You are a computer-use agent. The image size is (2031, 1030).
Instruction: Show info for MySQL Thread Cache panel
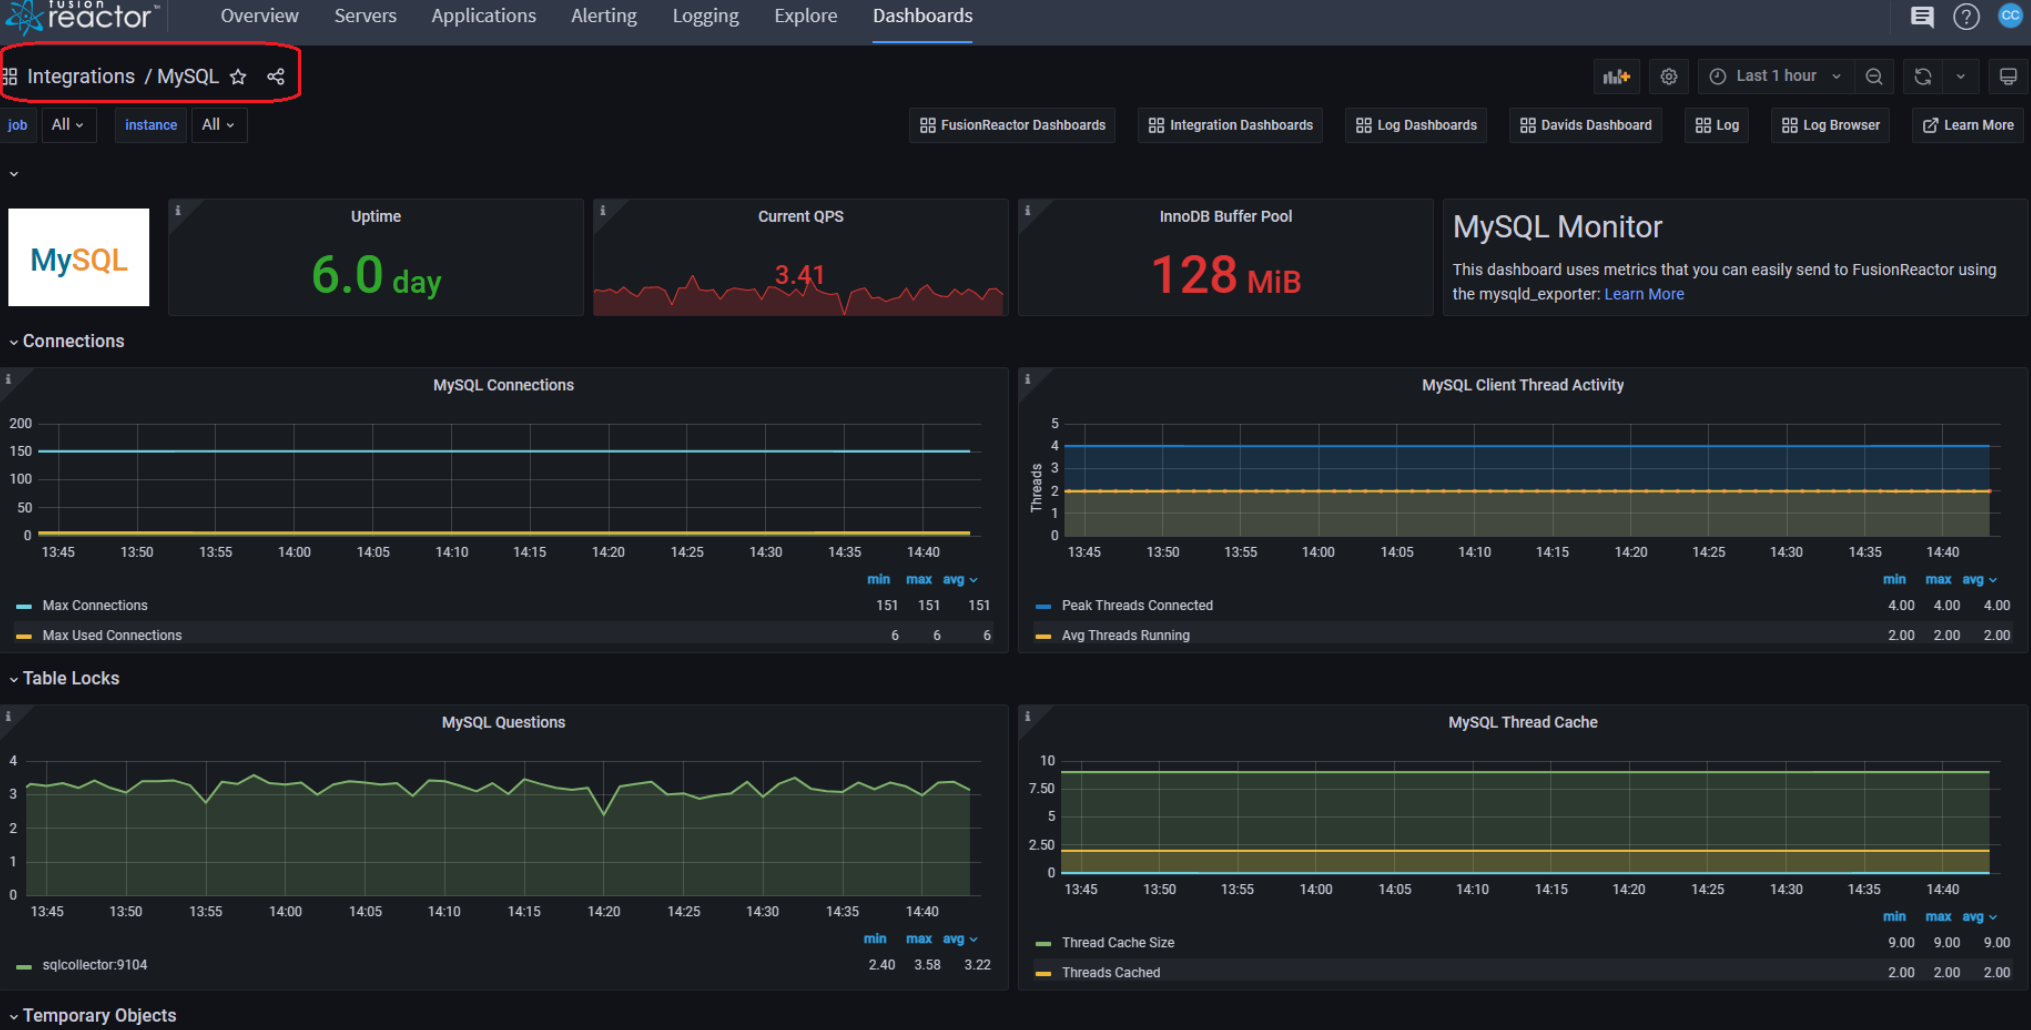(1027, 716)
